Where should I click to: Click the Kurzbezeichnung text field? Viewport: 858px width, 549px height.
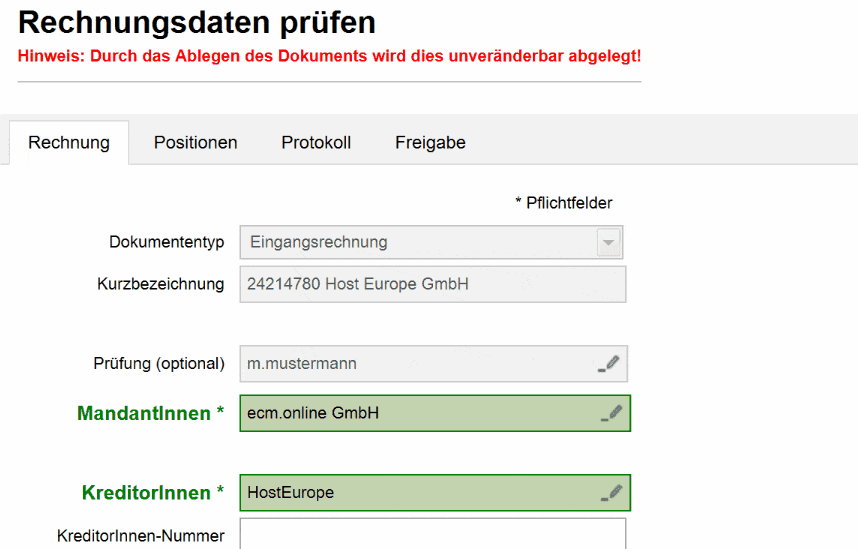click(x=432, y=284)
